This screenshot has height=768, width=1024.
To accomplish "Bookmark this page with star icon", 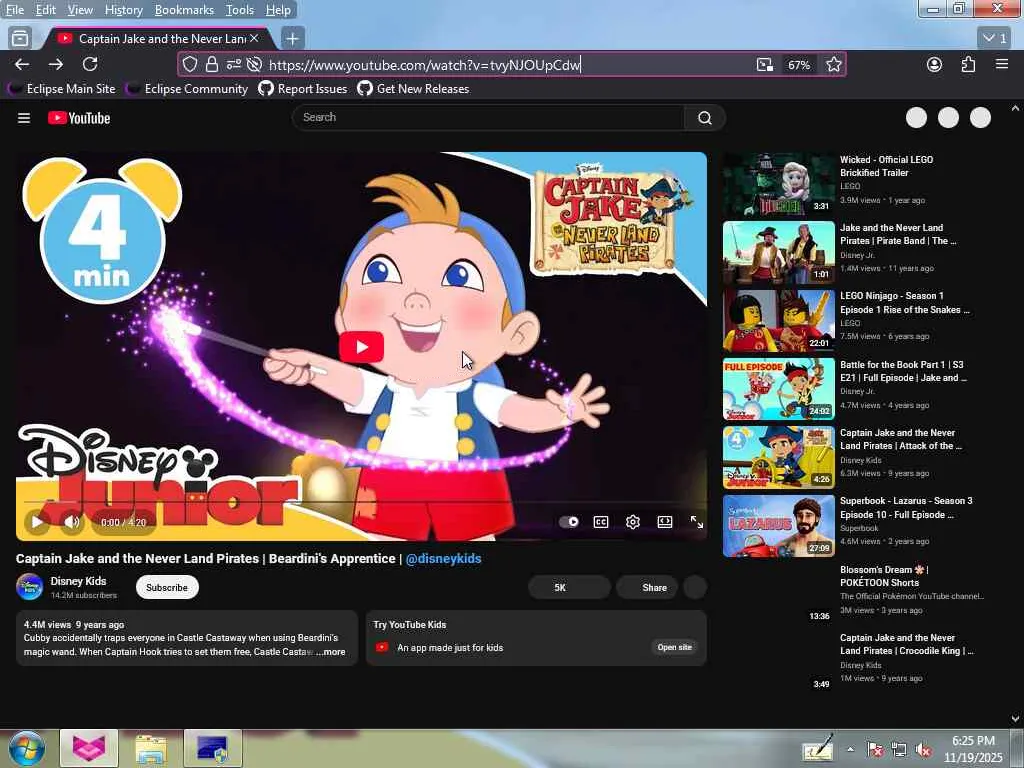I will [x=833, y=65].
